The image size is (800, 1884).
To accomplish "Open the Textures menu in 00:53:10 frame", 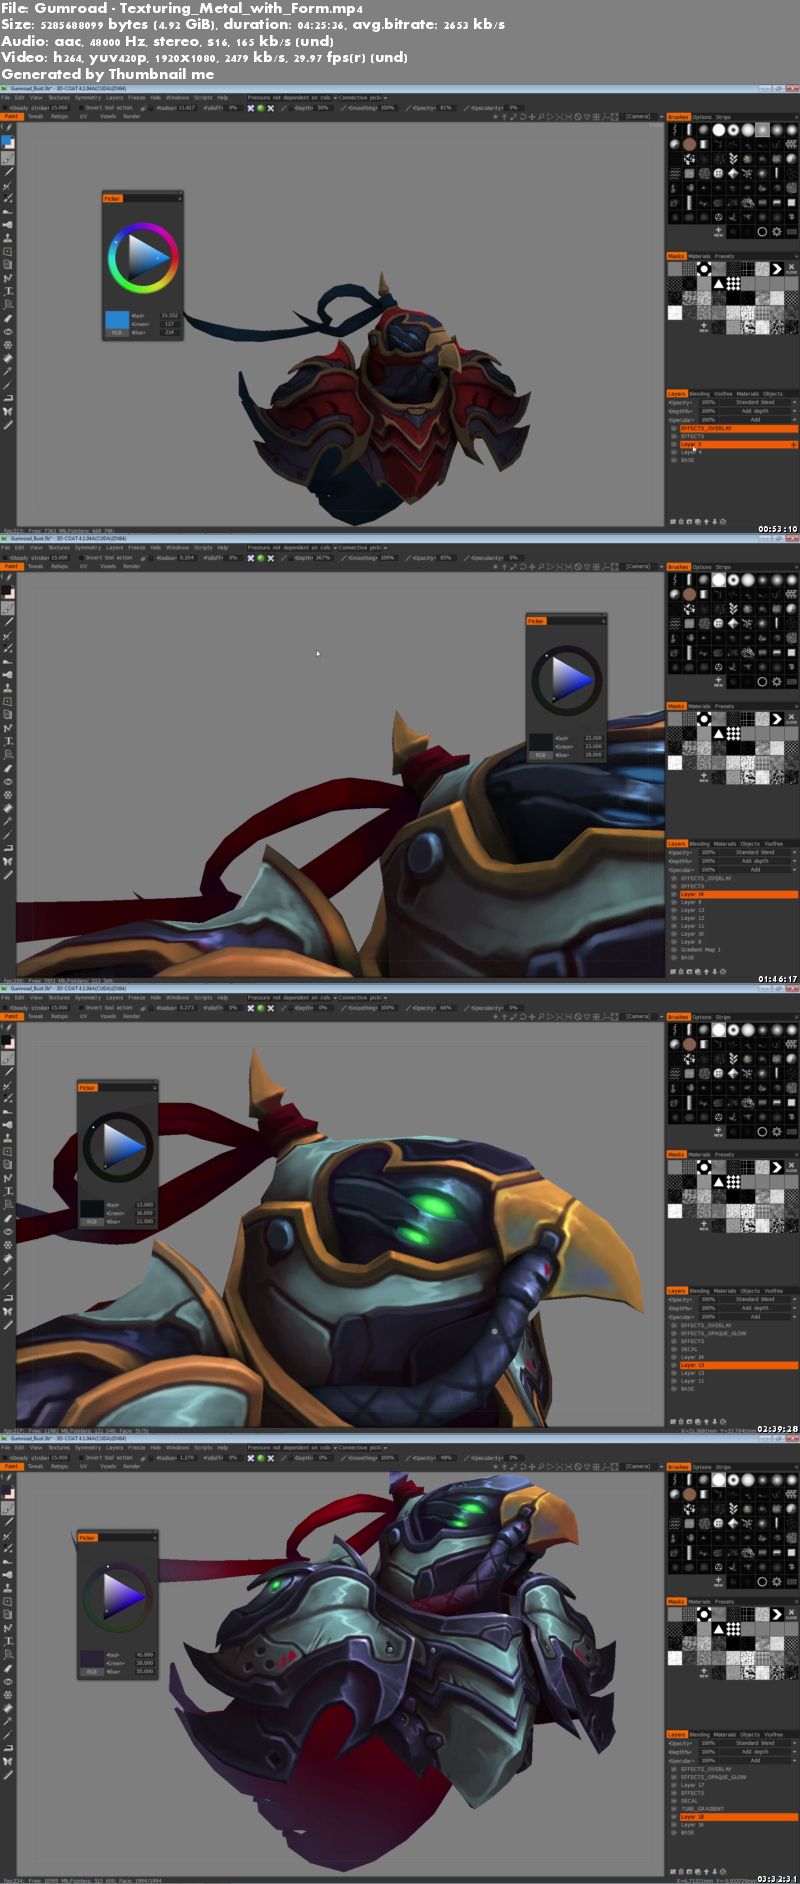I will 59,98.
